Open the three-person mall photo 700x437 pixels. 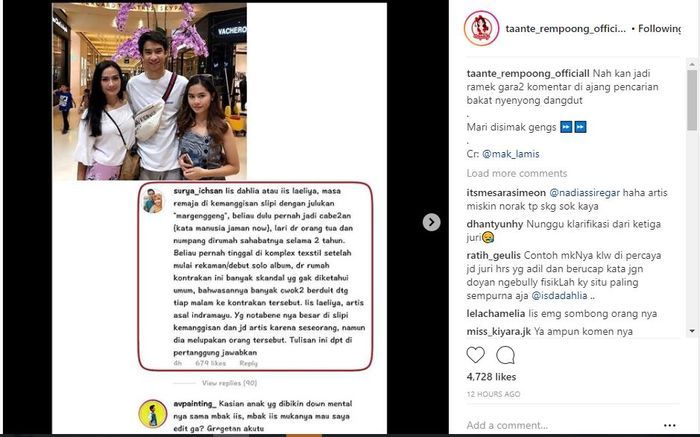(x=150, y=92)
